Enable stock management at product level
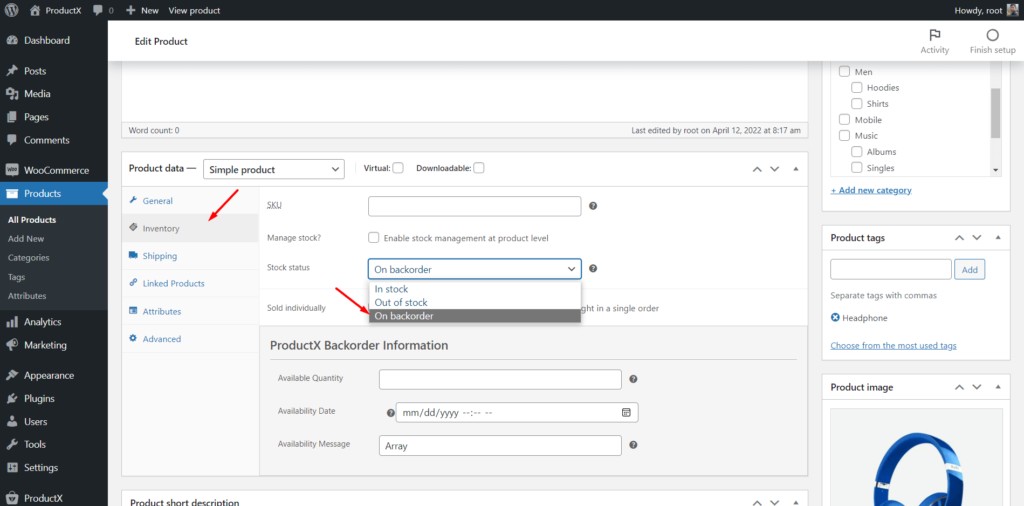 [x=374, y=238]
